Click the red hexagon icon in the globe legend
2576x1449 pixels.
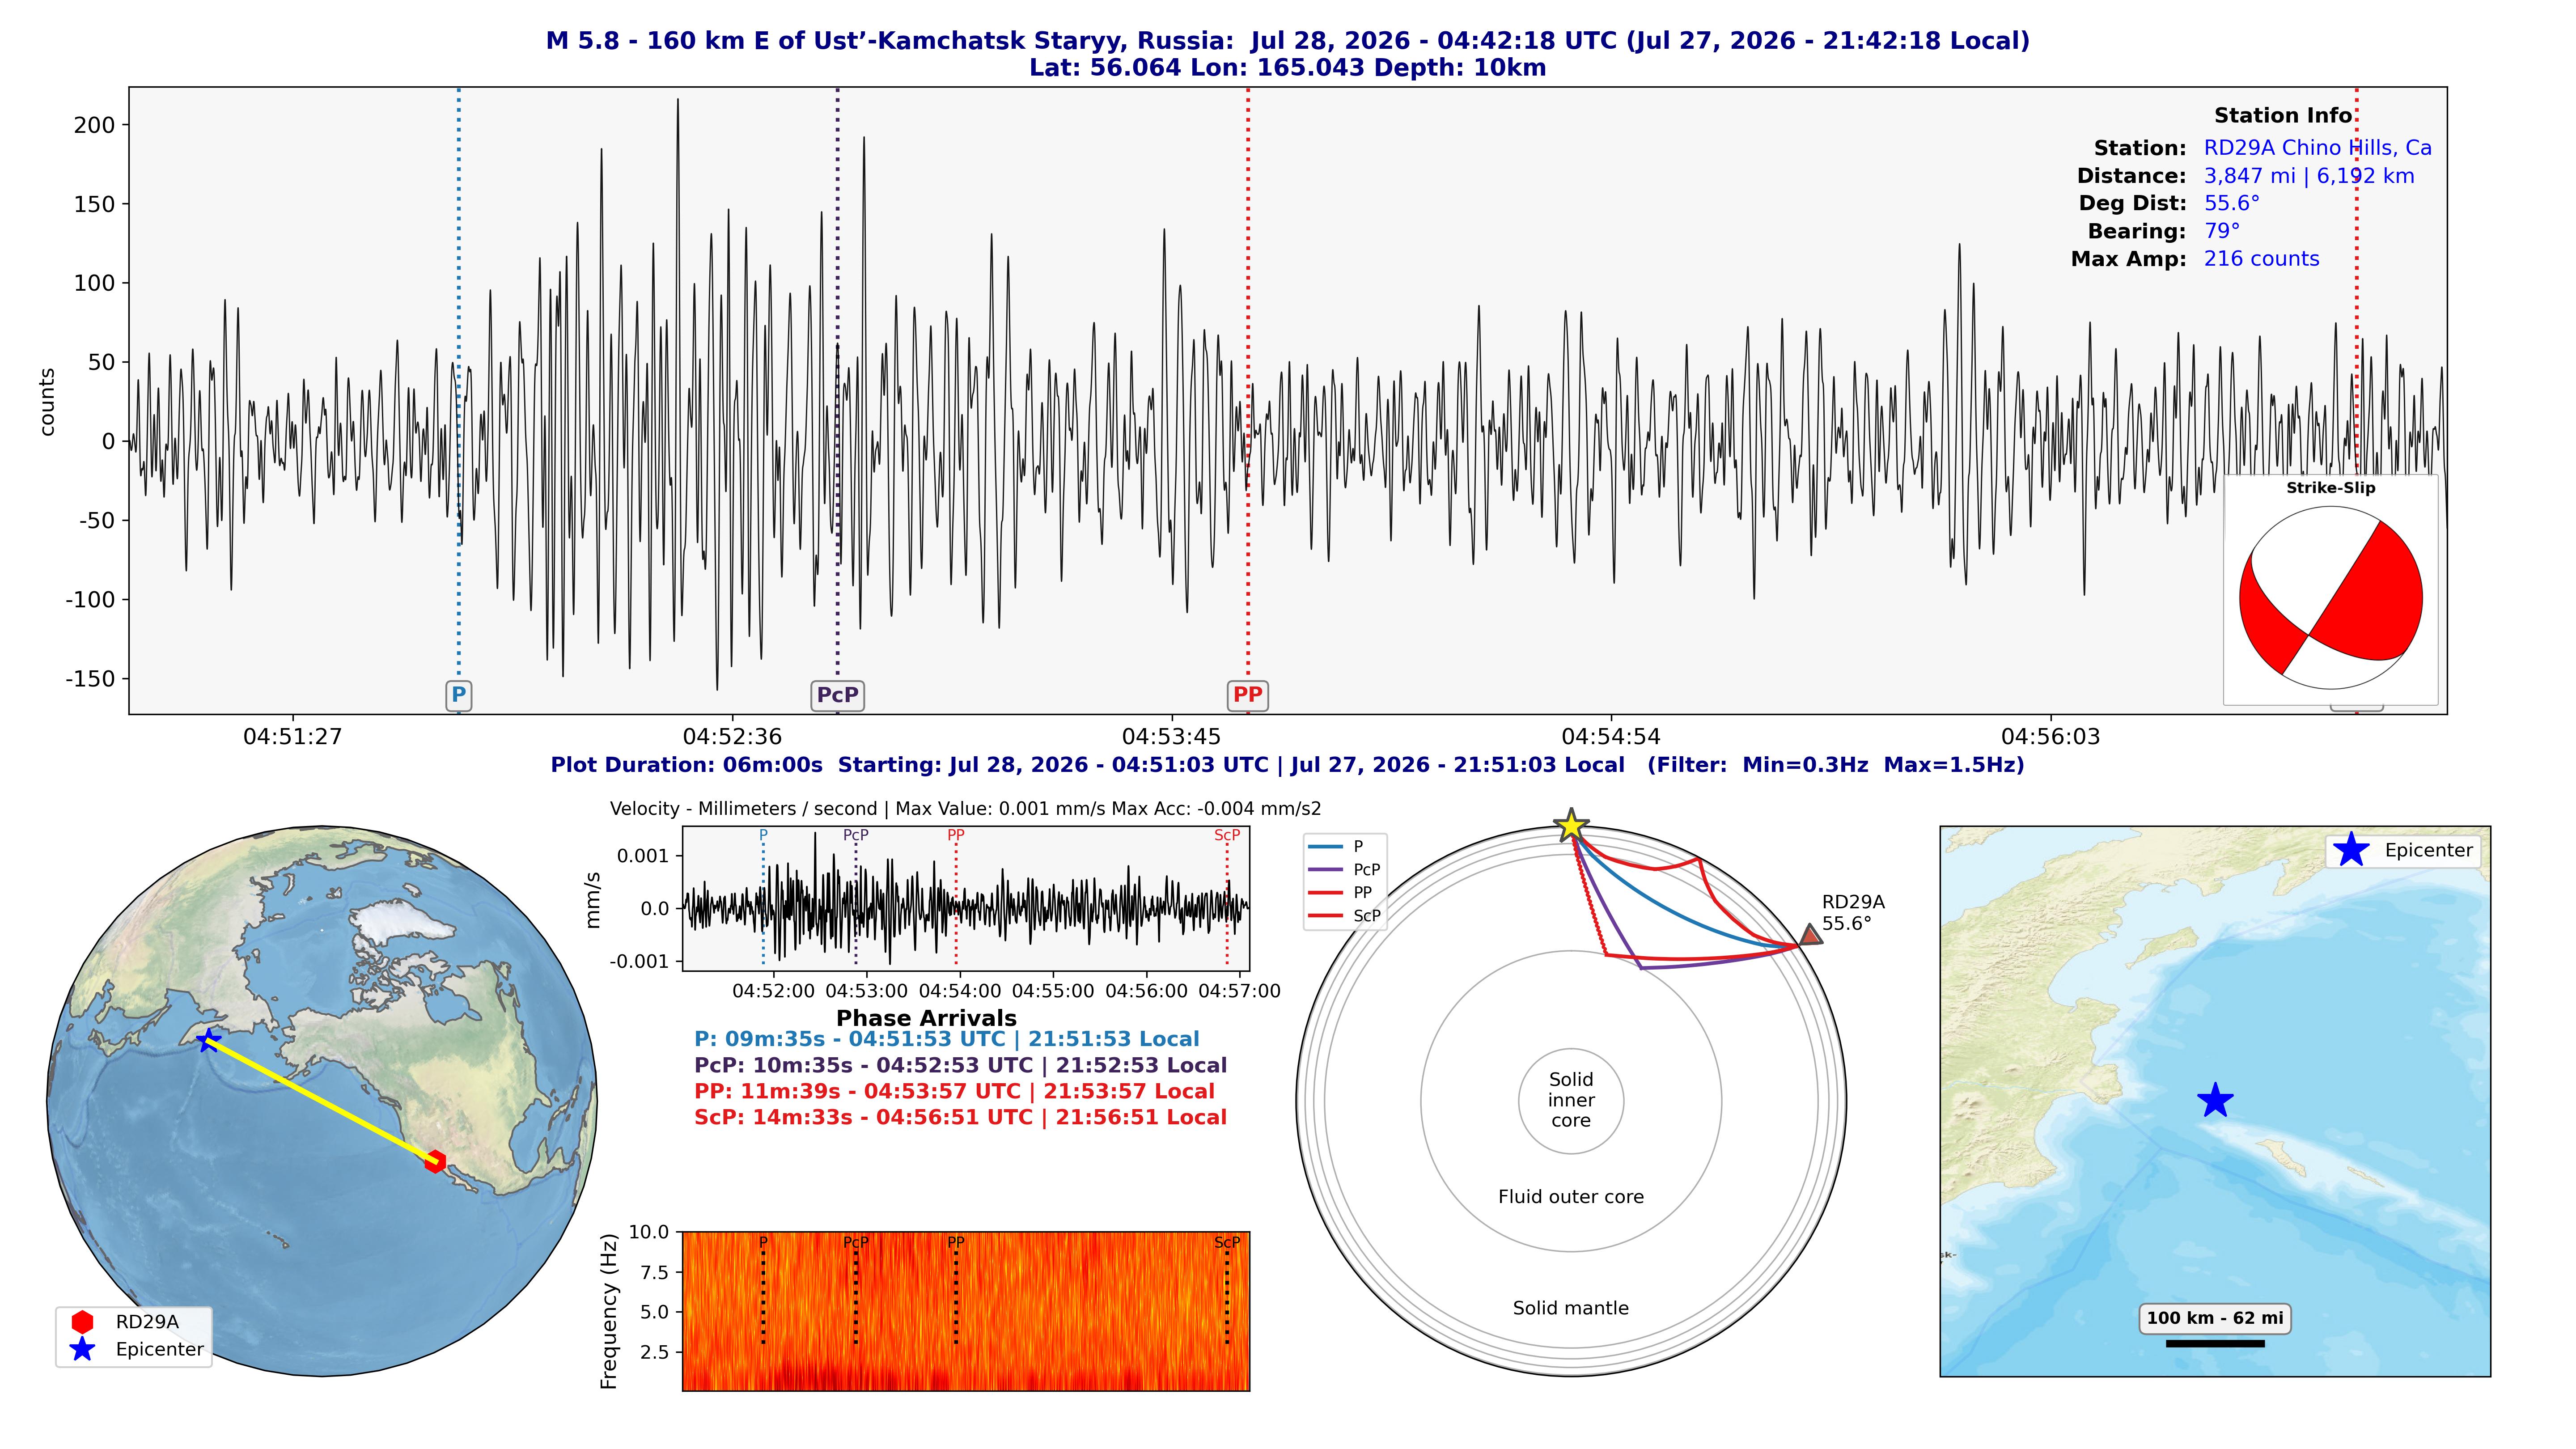(82, 1321)
